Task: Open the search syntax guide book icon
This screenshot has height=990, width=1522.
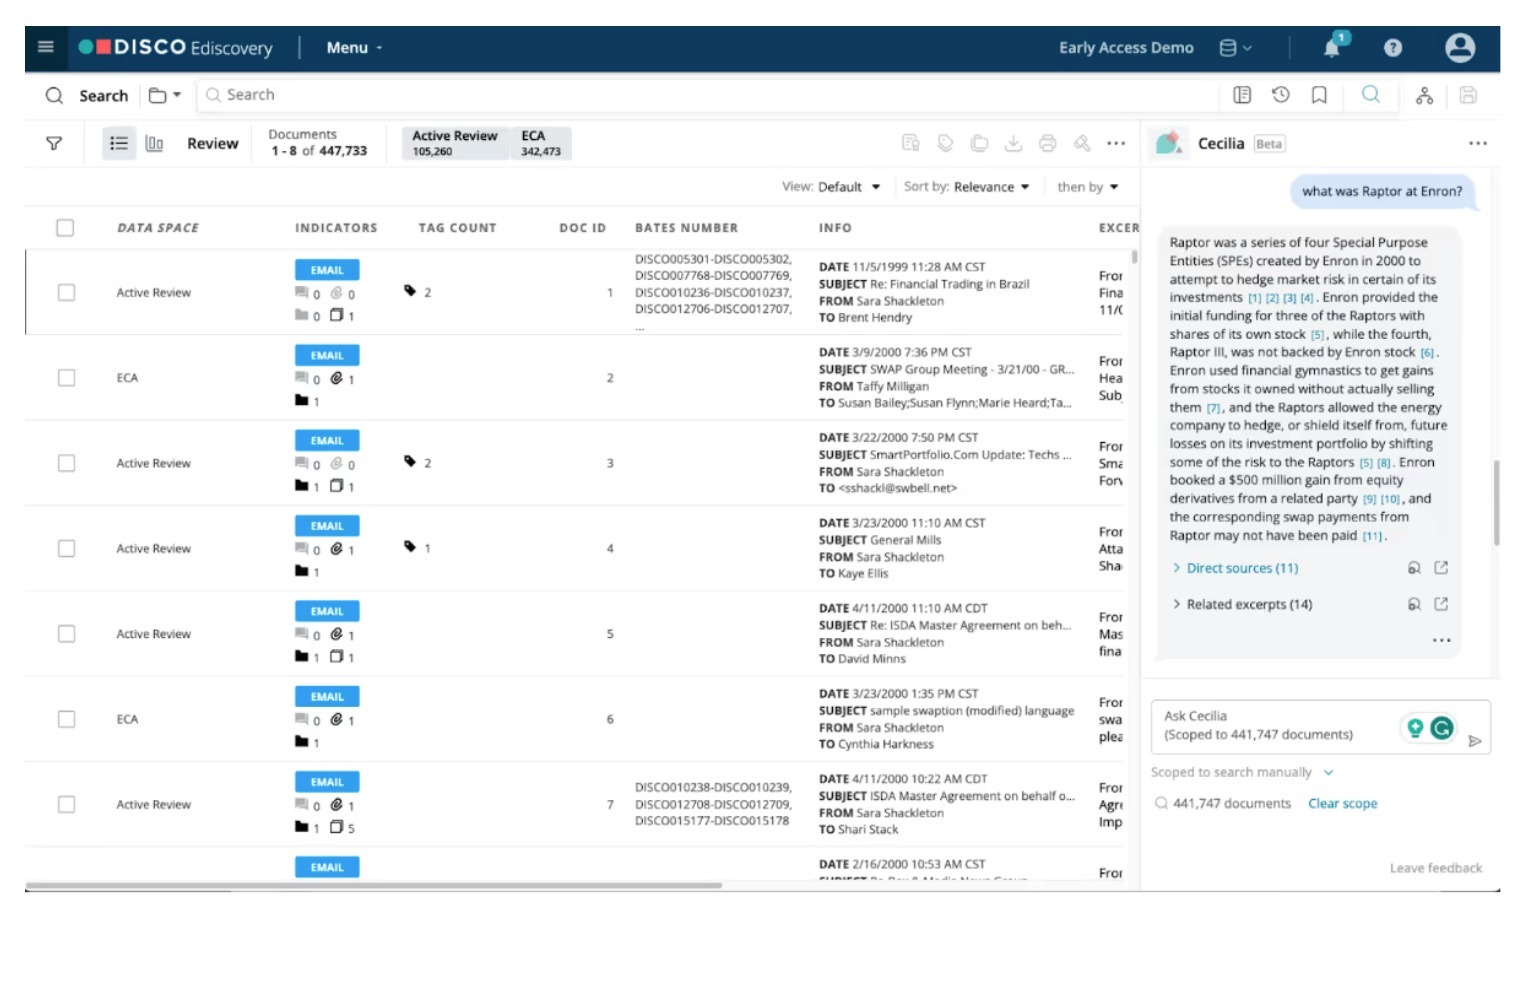Action: coord(1242,95)
